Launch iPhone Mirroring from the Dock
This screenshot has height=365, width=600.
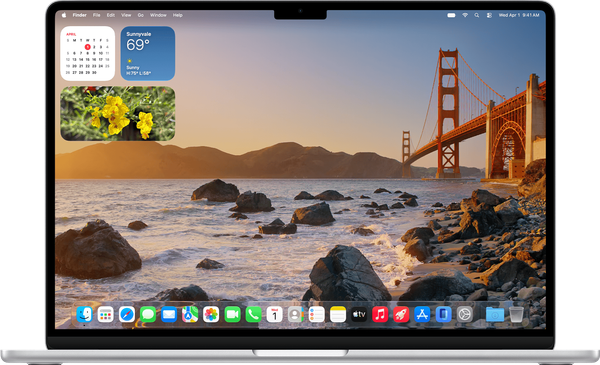point(443,314)
